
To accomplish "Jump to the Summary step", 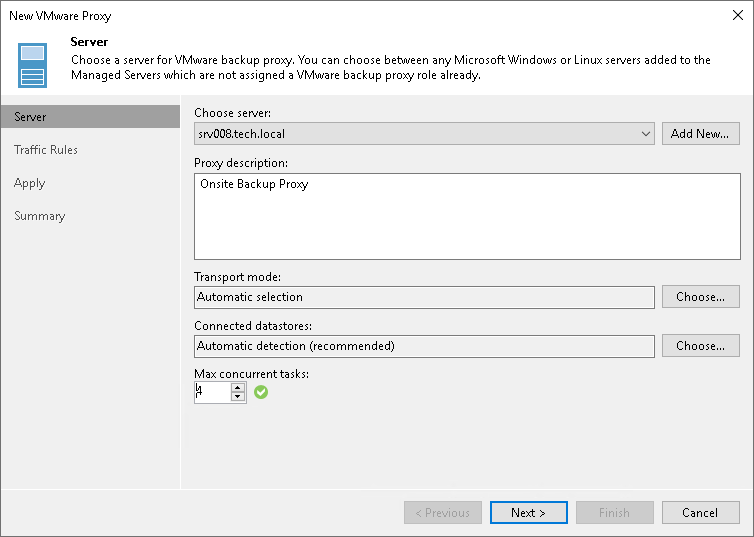I will pyautogui.click(x=40, y=216).
